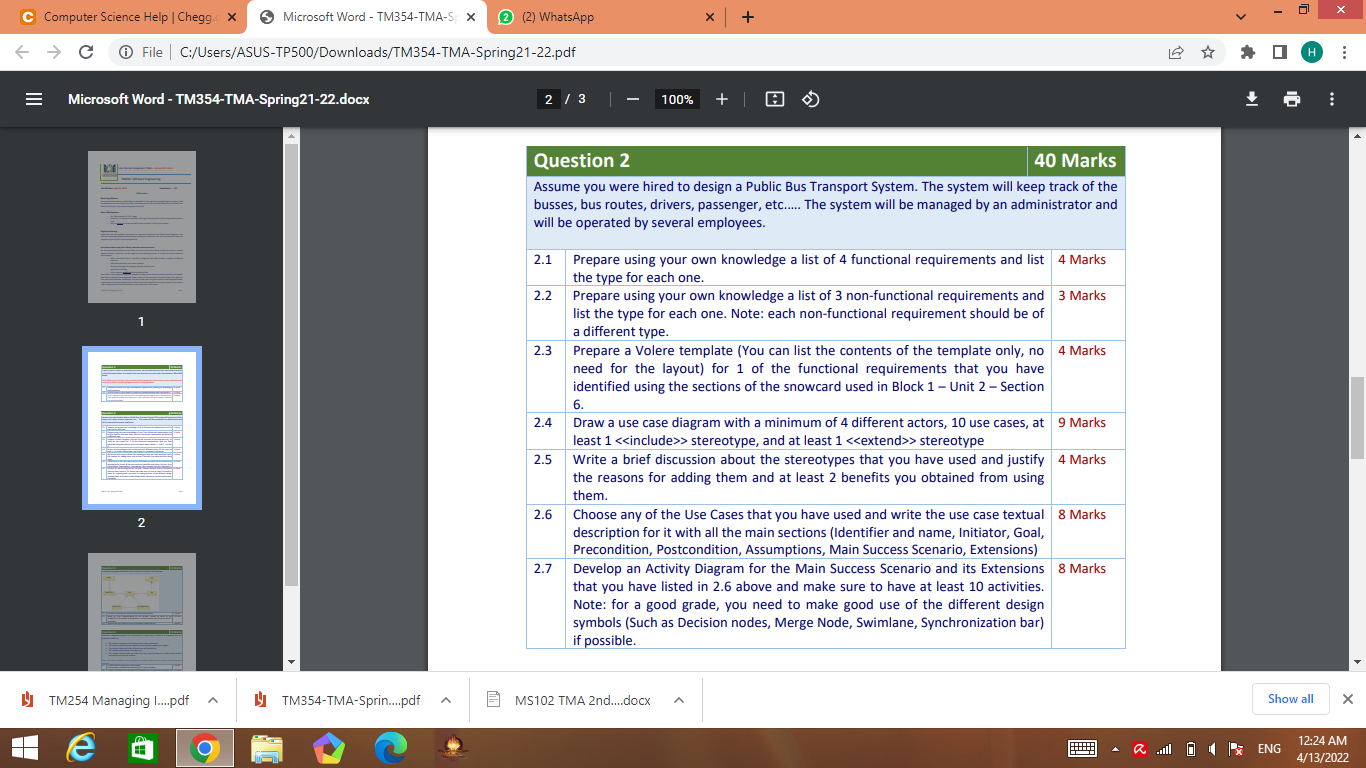1366x768 pixels.
Task: Rotate the PDF counterclockwise
Action: coord(812,99)
